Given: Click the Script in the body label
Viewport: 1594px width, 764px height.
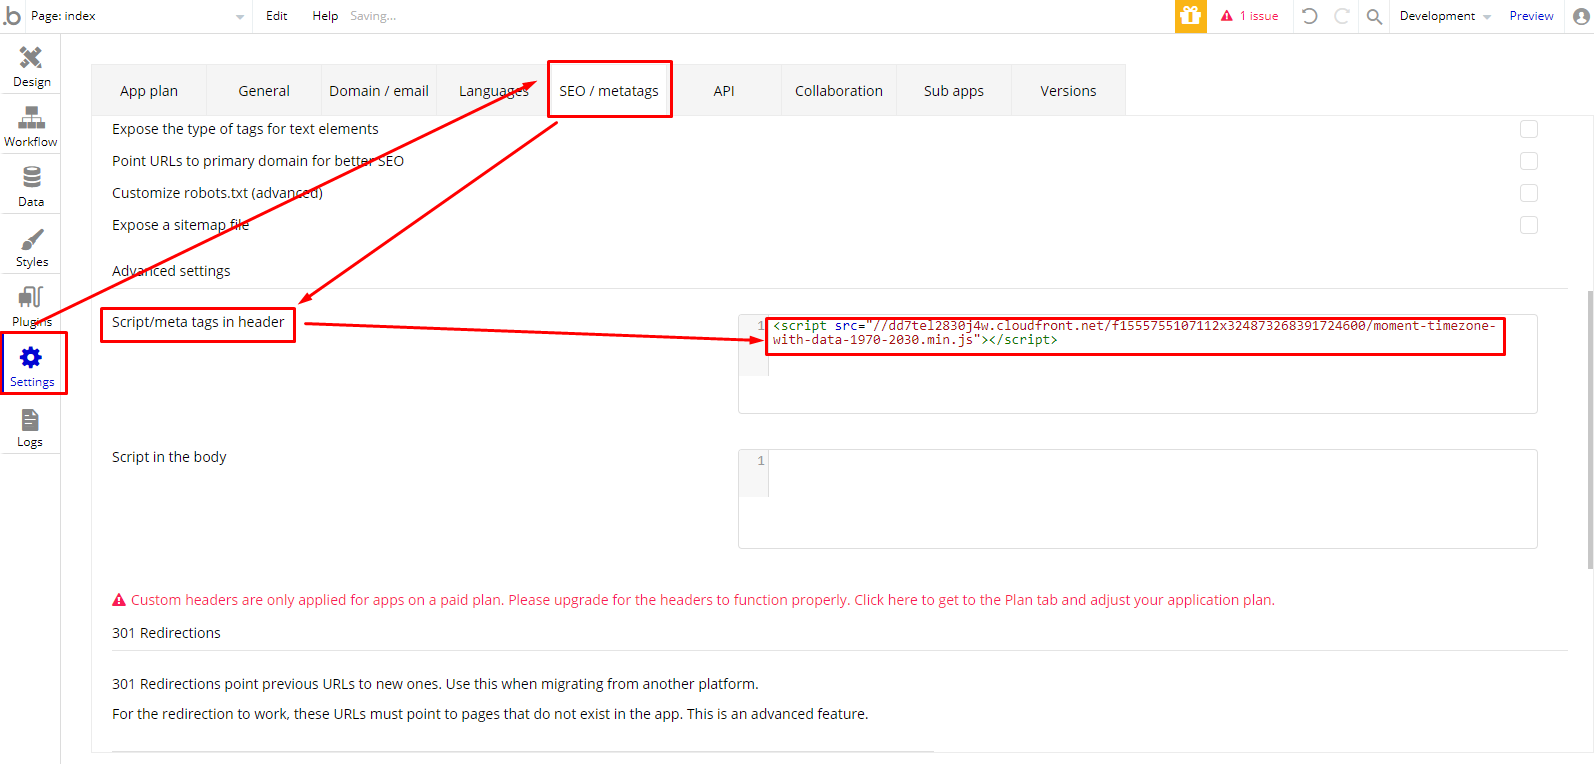Looking at the screenshot, I should 169,457.
